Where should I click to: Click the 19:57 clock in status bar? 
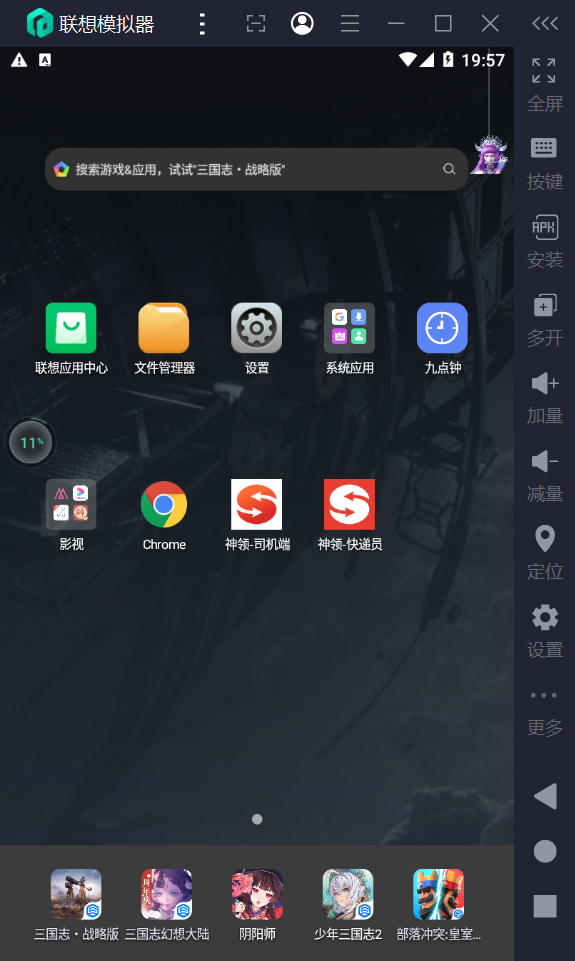pyautogui.click(x=483, y=60)
